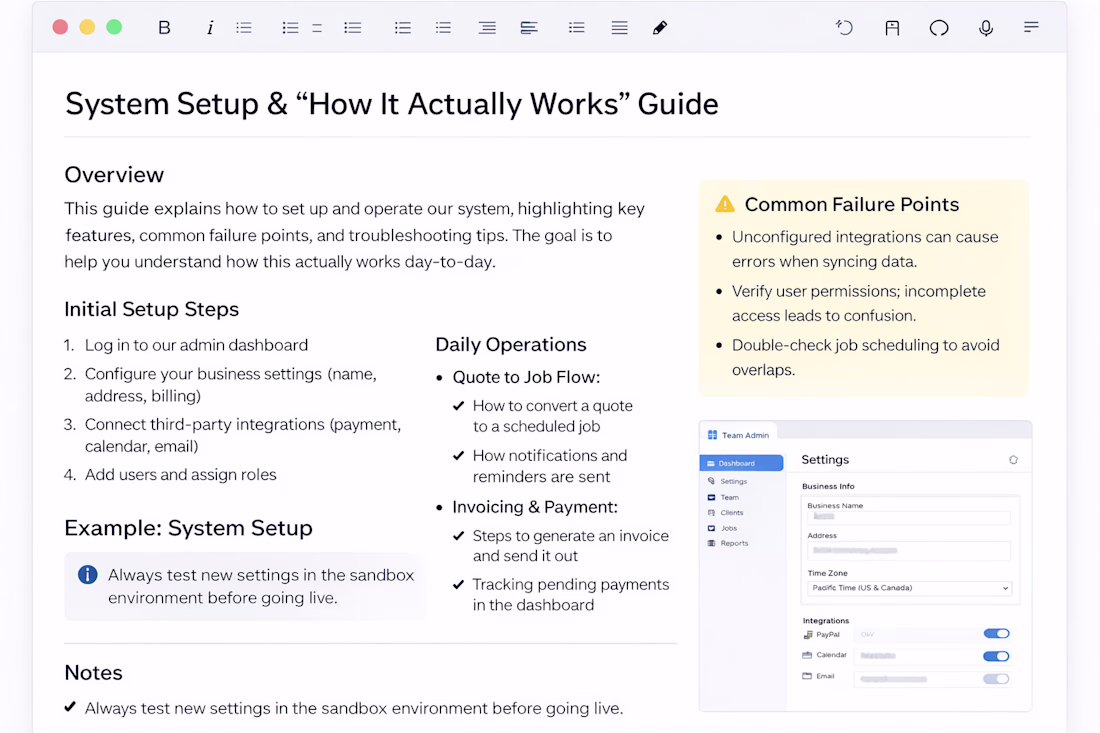Click the bookmark icon in toolbar
This screenshot has width=1100, height=733.
point(892,27)
